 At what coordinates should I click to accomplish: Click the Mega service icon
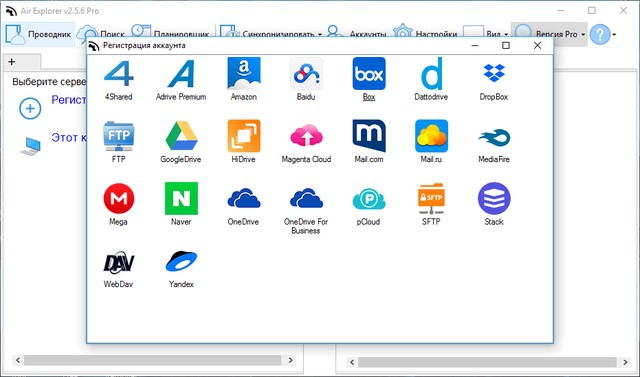coord(119,199)
